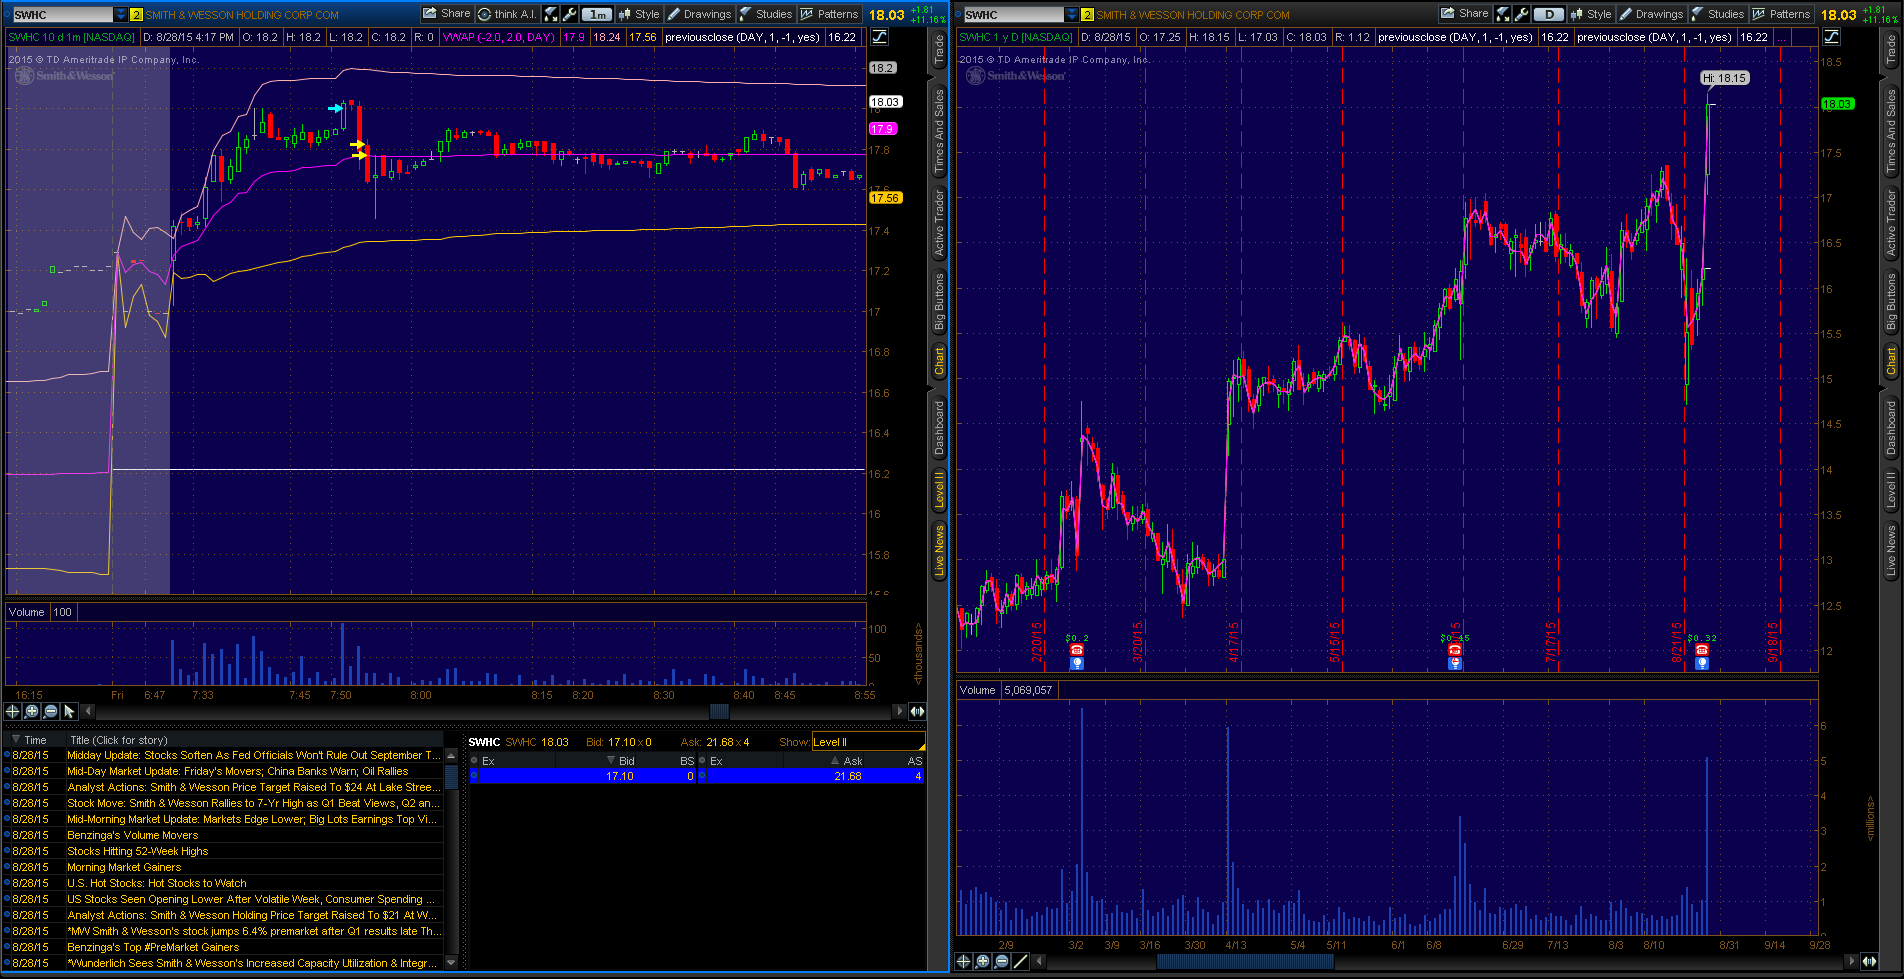Viewport: 1904px width, 979px height.
Task: Click the bid row radio dot at 17.10
Action: (474, 776)
